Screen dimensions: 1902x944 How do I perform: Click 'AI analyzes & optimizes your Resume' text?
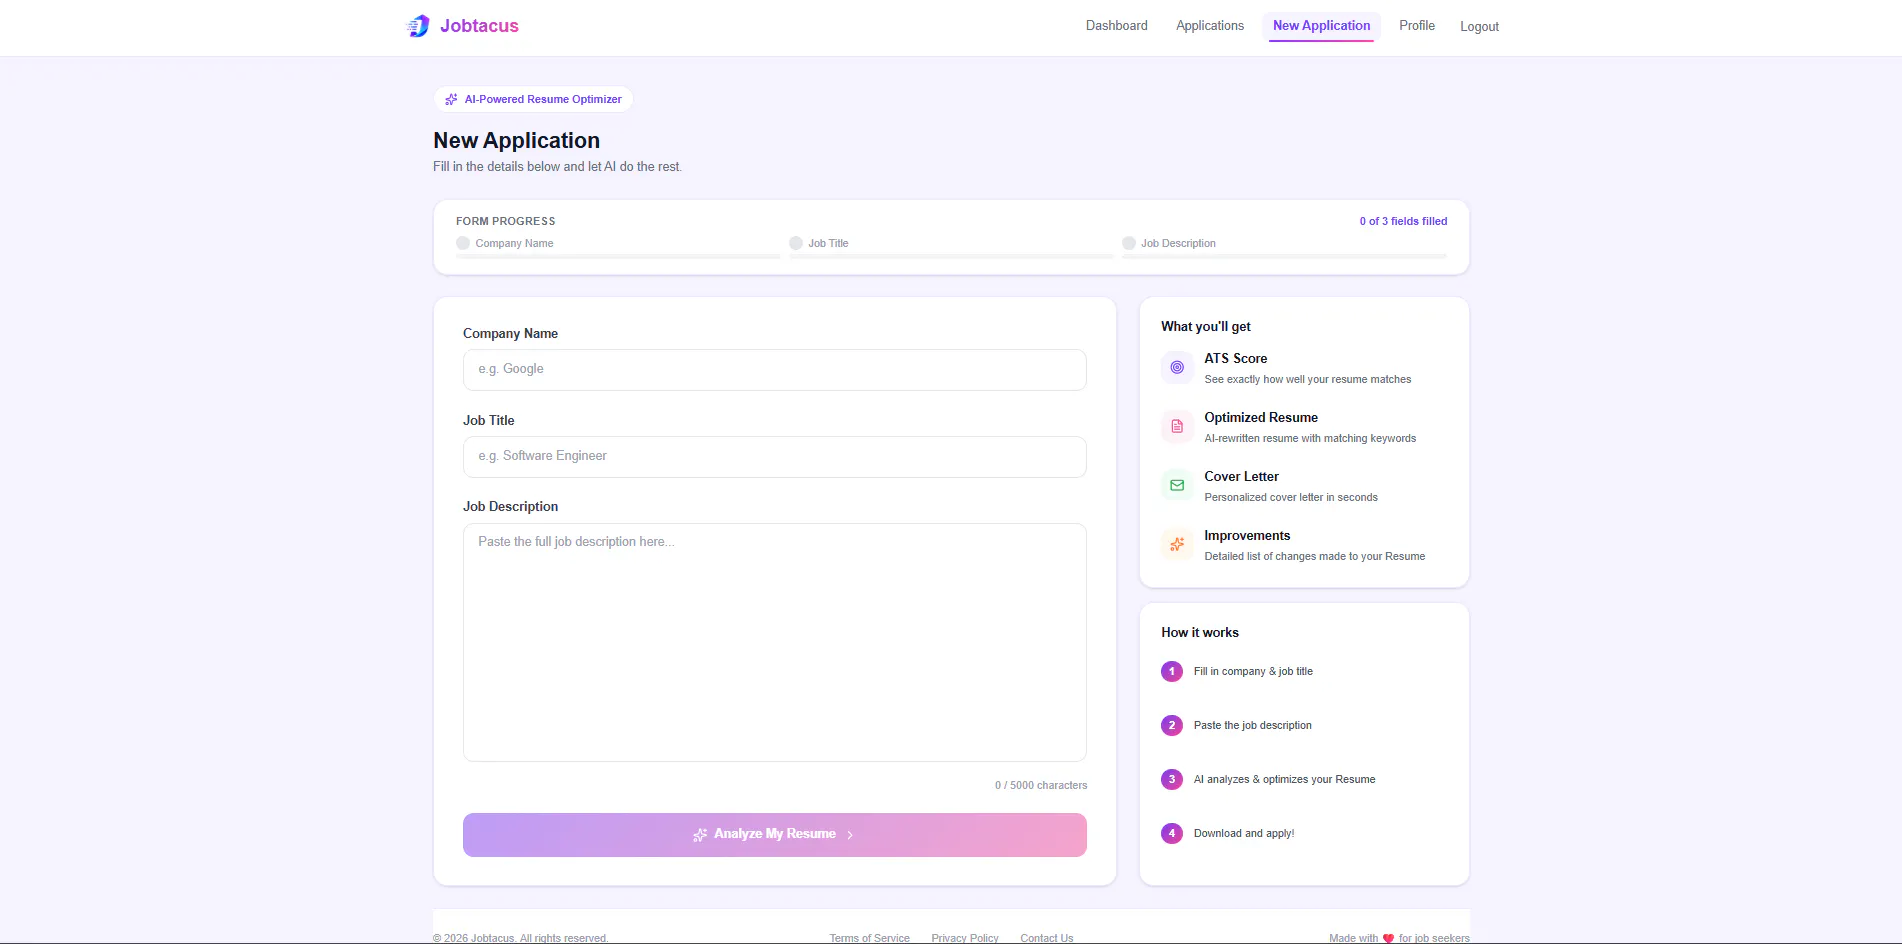(1284, 779)
